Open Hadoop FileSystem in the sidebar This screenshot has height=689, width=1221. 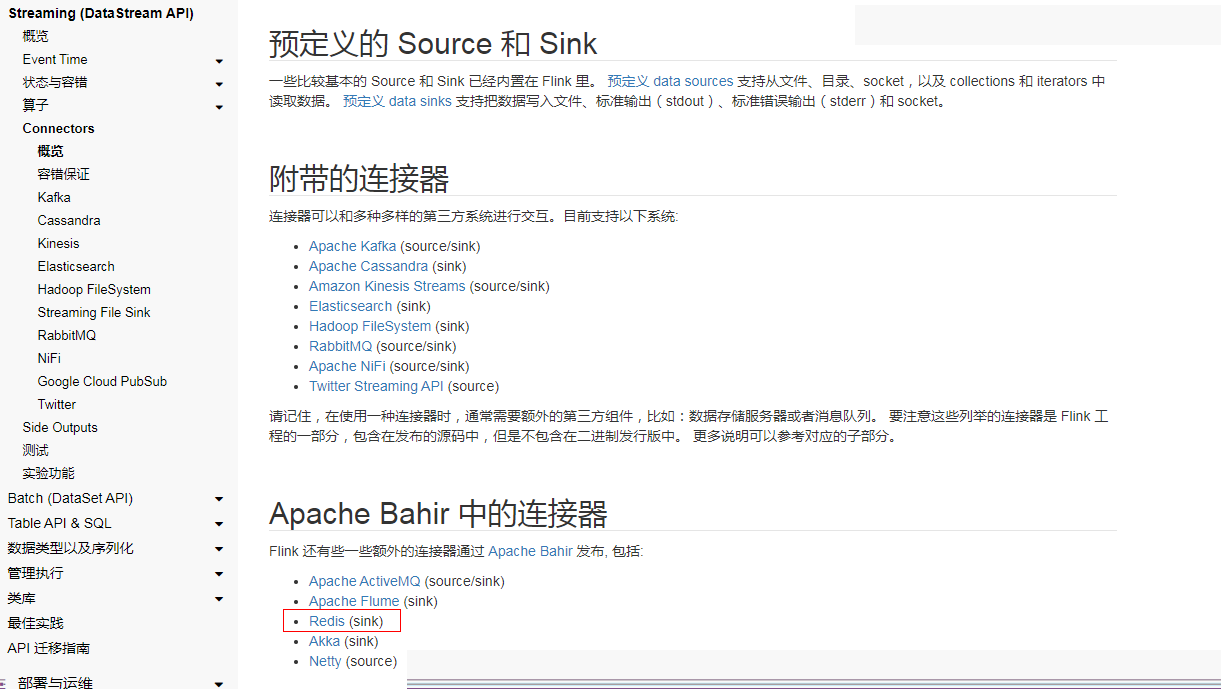(94, 289)
